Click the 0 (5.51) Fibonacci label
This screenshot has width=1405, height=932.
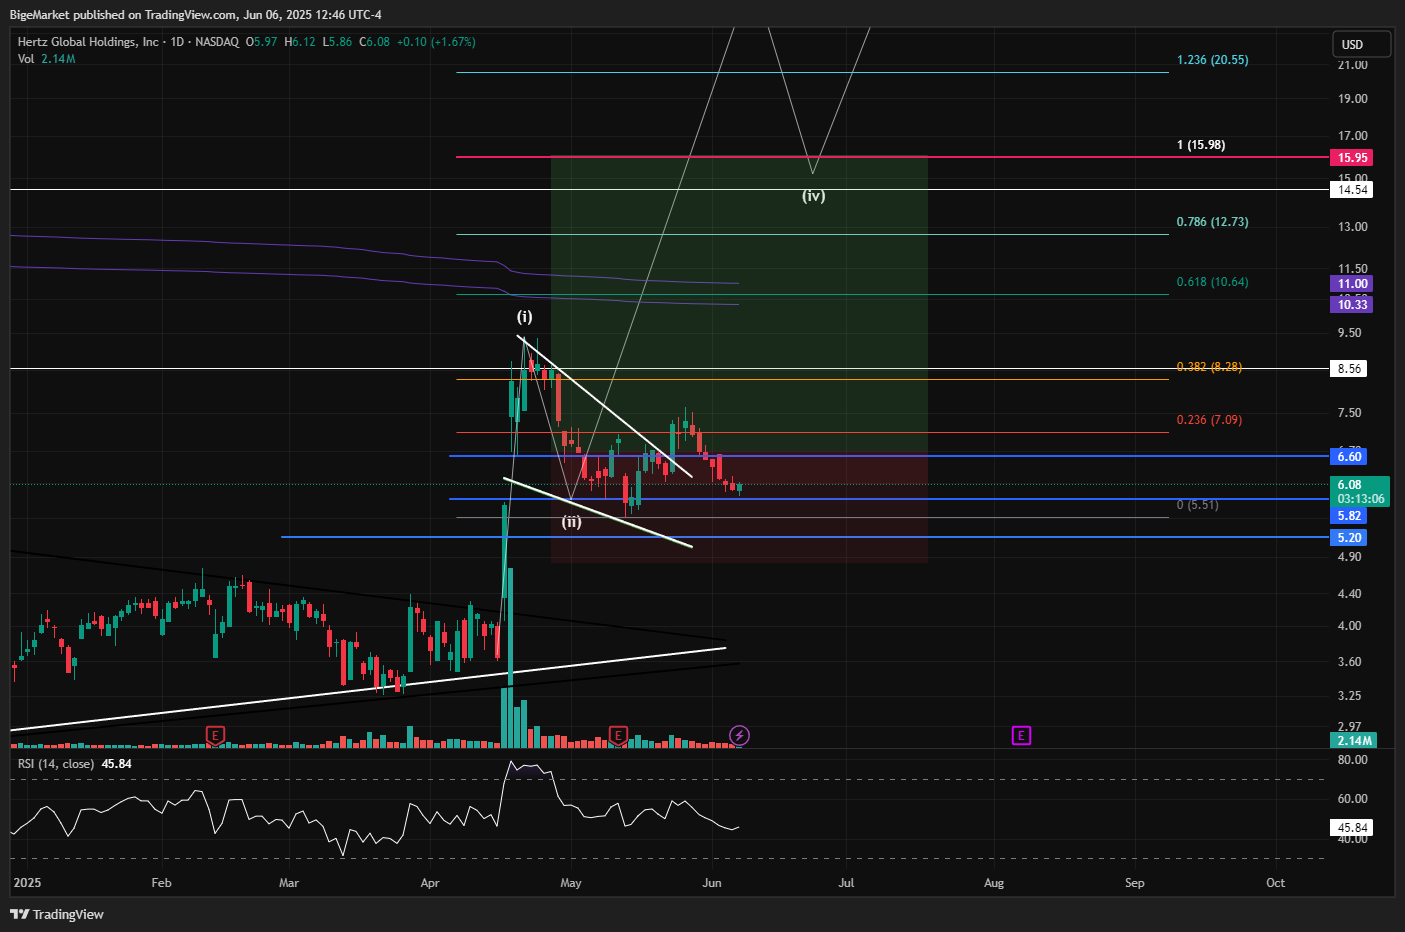tap(1197, 505)
